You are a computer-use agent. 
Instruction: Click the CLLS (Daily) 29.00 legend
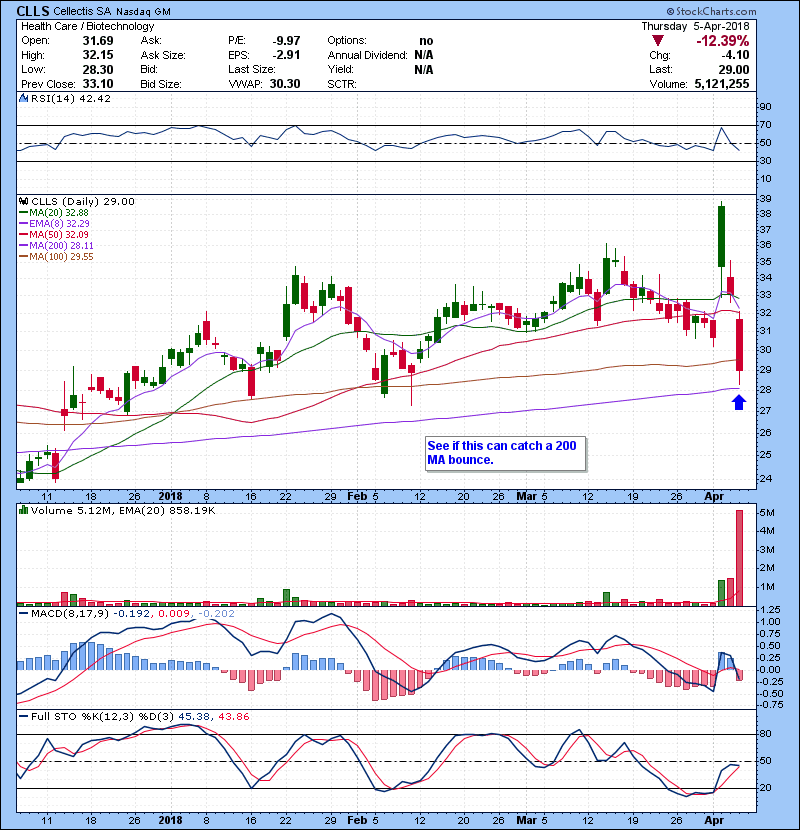(83, 201)
